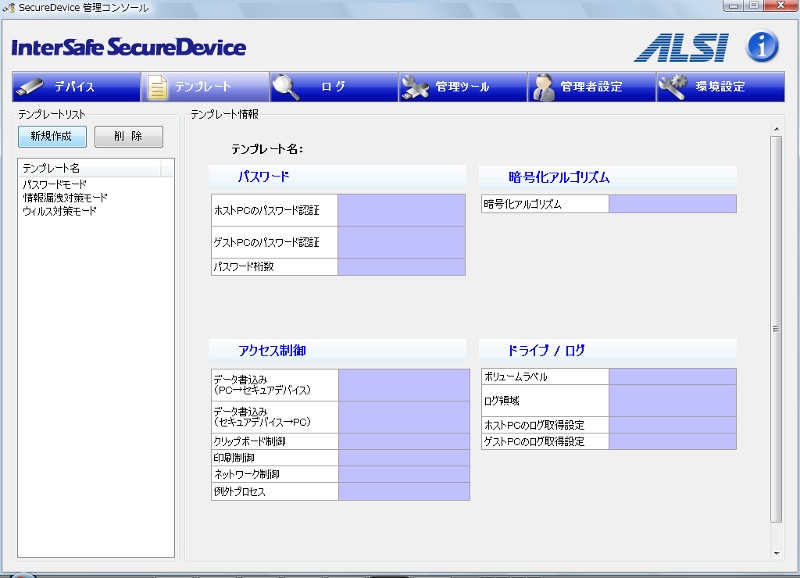The image size is (800, 578).
Task: Click the 暗号化アルゴリズム section header
Action: [608, 177]
